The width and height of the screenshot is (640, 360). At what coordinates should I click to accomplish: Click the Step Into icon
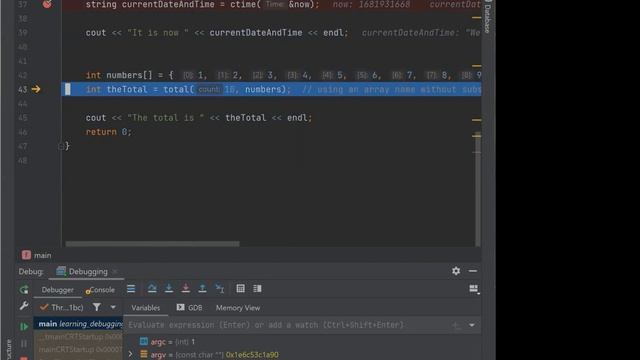[x=169, y=289]
